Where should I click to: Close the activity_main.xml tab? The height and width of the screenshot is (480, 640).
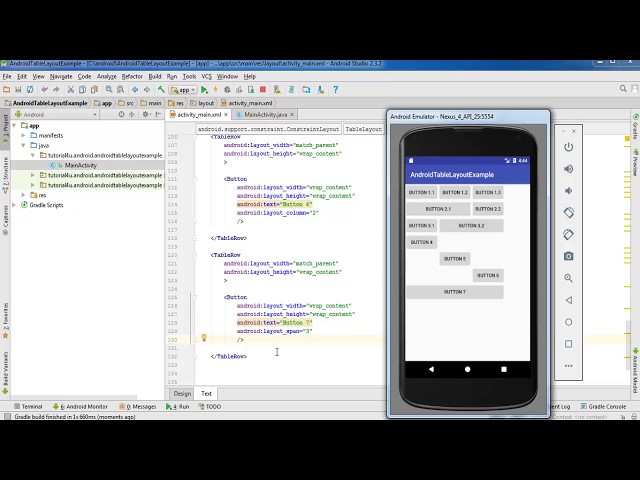pos(226,115)
